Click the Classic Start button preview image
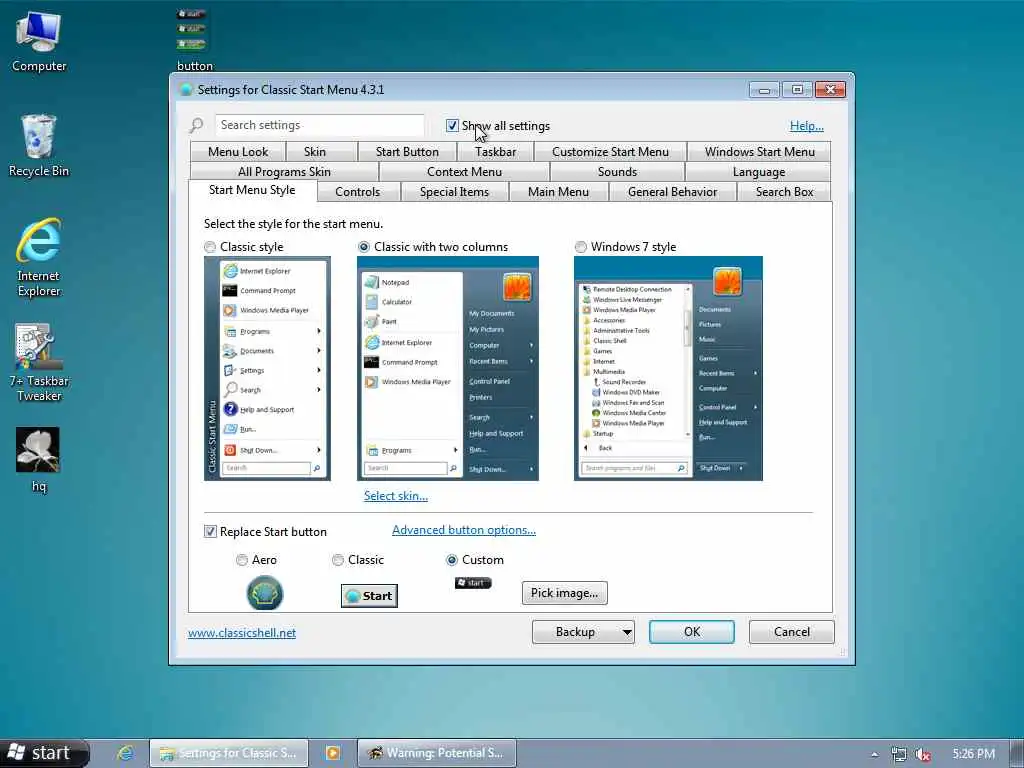Screen dimensions: 1024x768 (369, 596)
